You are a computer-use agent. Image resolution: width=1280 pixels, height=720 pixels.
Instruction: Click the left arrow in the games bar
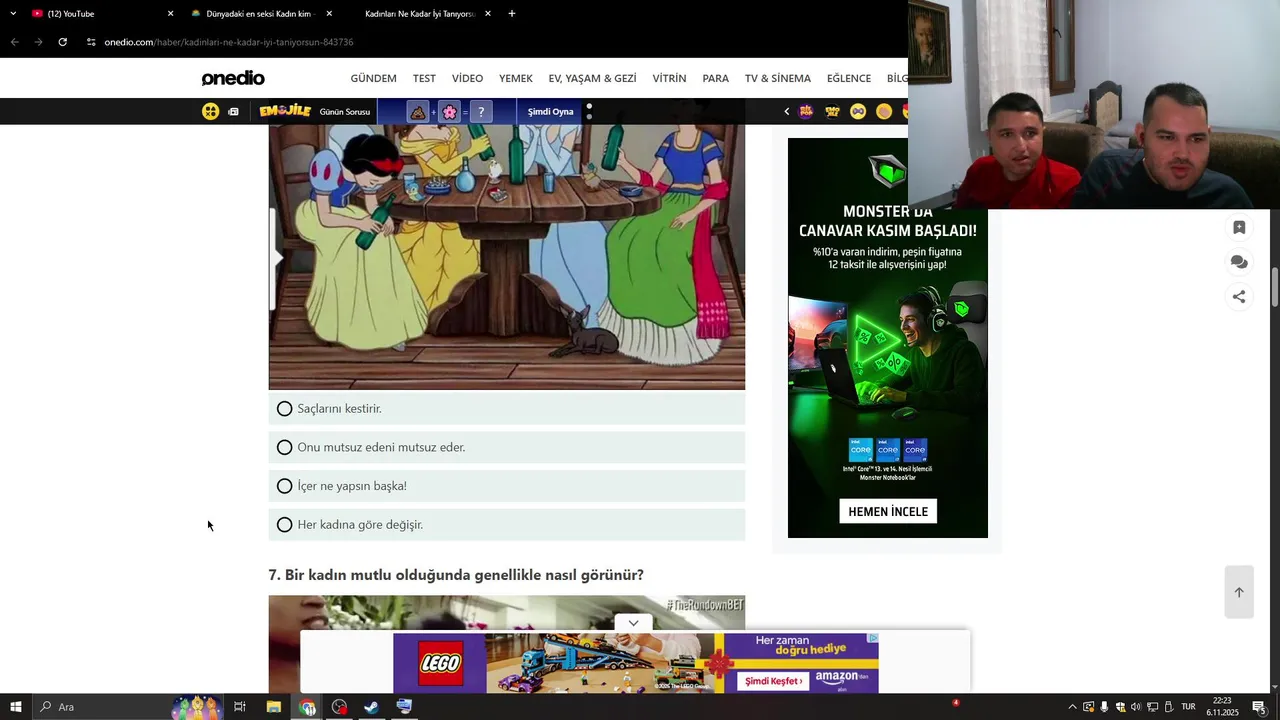(x=786, y=112)
